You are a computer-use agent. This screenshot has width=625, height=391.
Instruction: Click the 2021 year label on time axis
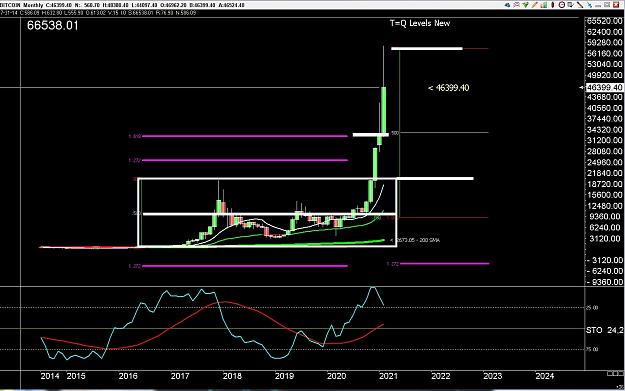(389, 376)
